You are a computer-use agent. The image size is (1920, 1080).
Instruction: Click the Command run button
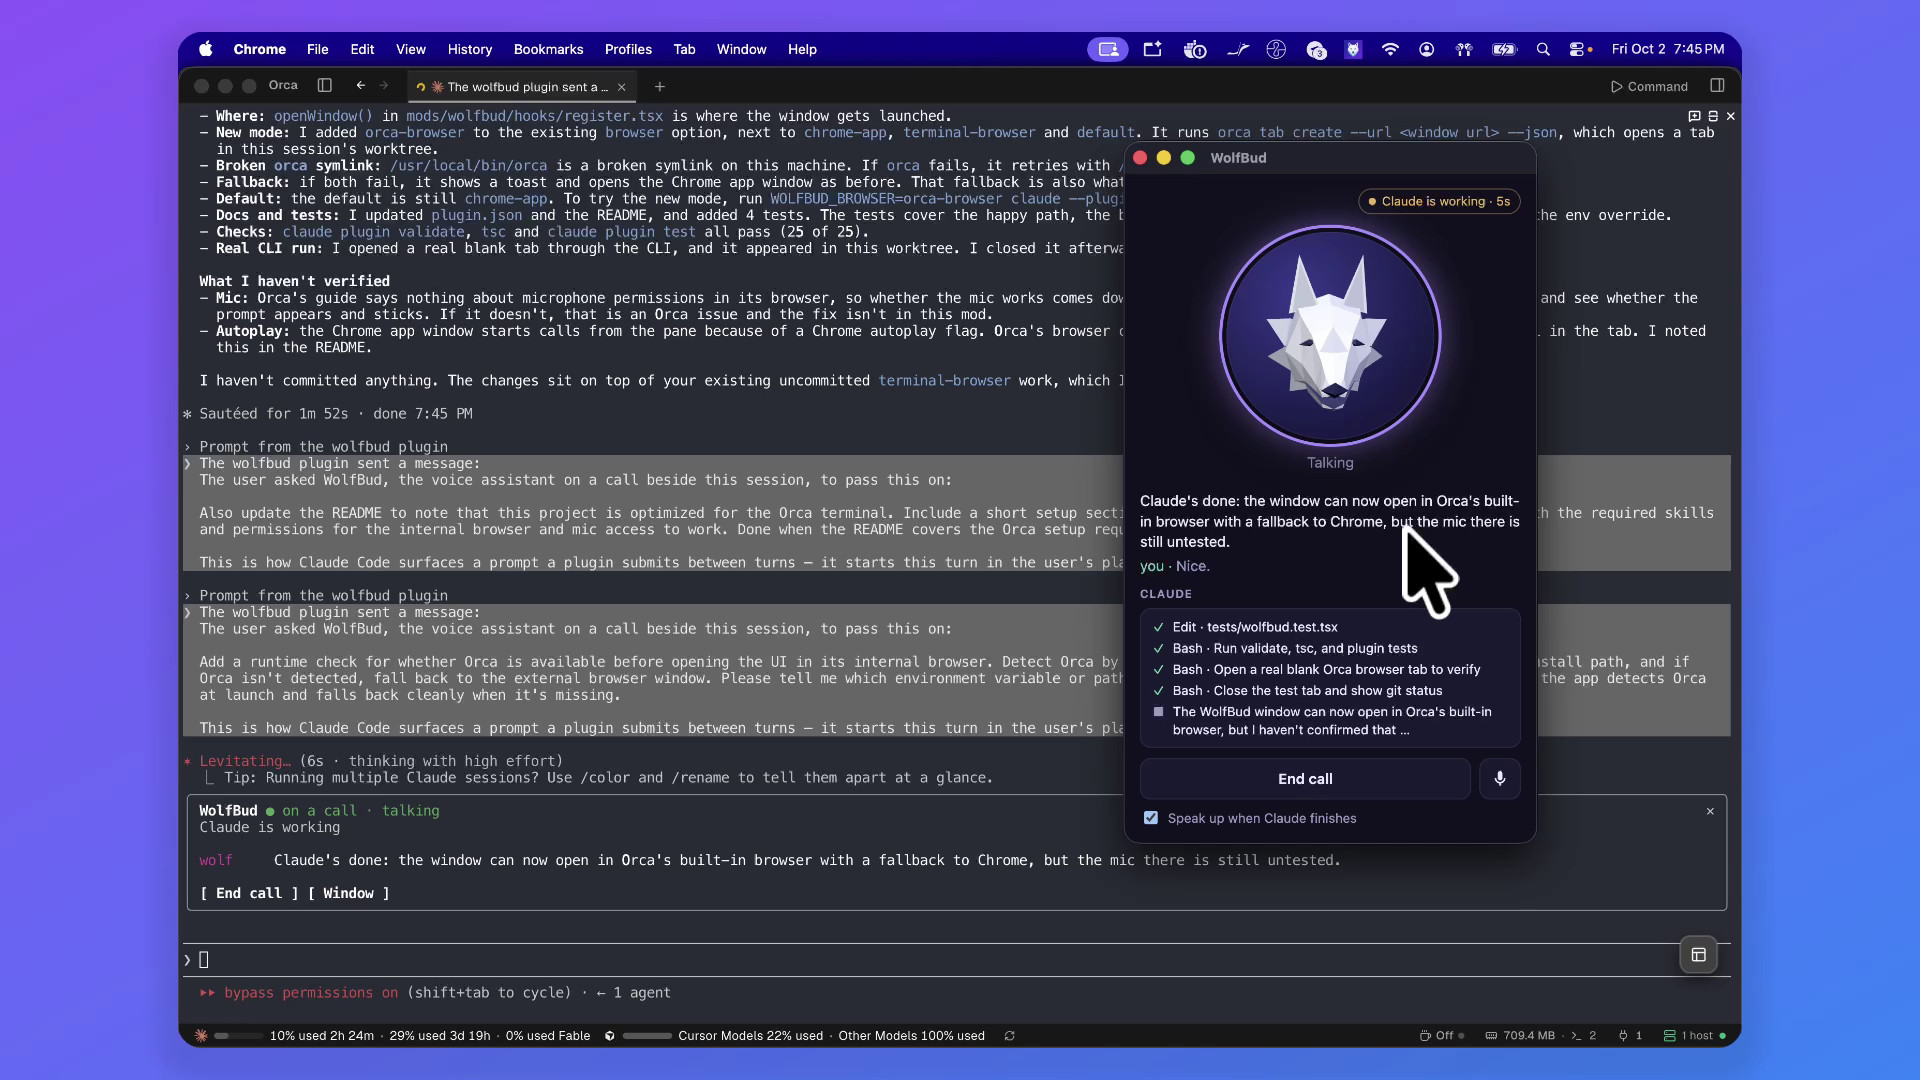click(1649, 87)
